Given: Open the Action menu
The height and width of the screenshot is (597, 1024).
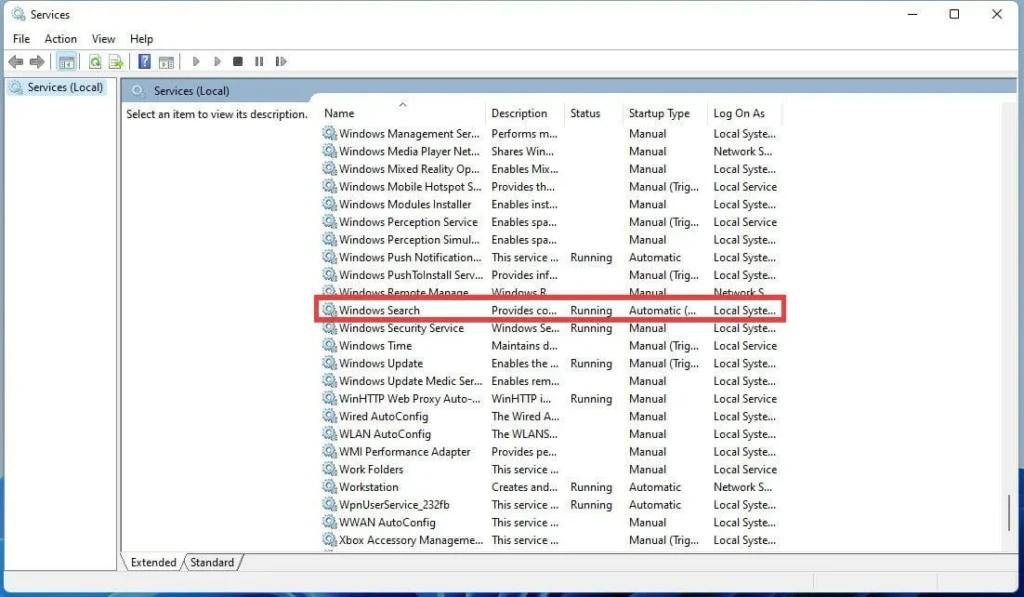Looking at the screenshot, I should [60, 39].
